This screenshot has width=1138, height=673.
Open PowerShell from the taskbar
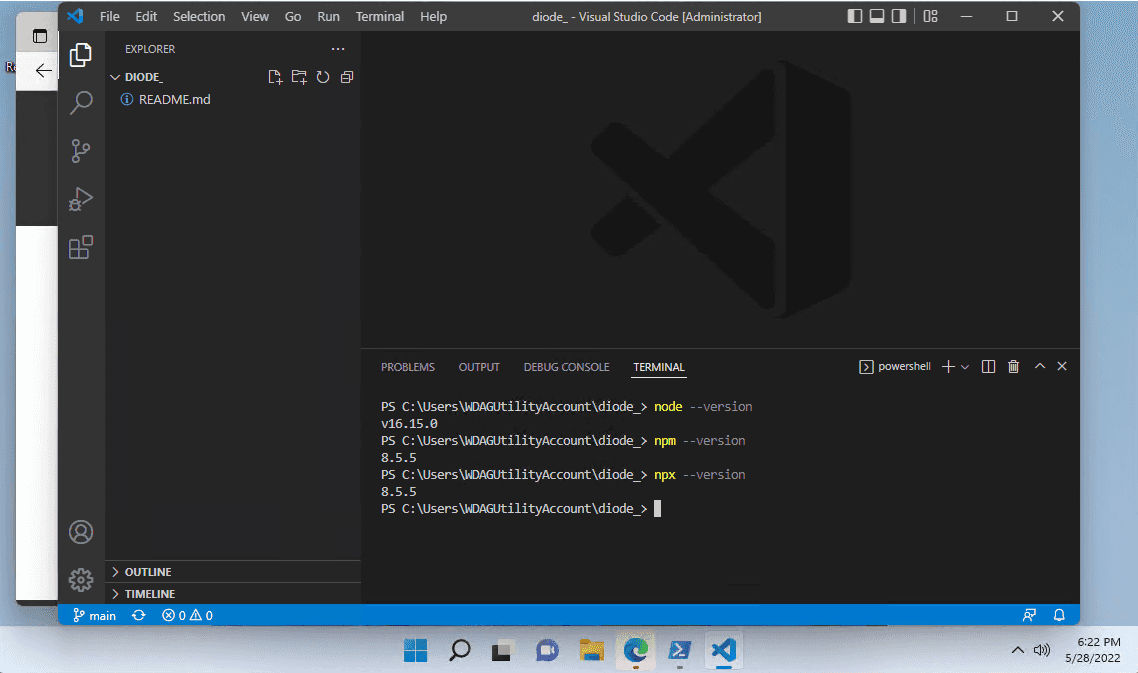(680, 650)
